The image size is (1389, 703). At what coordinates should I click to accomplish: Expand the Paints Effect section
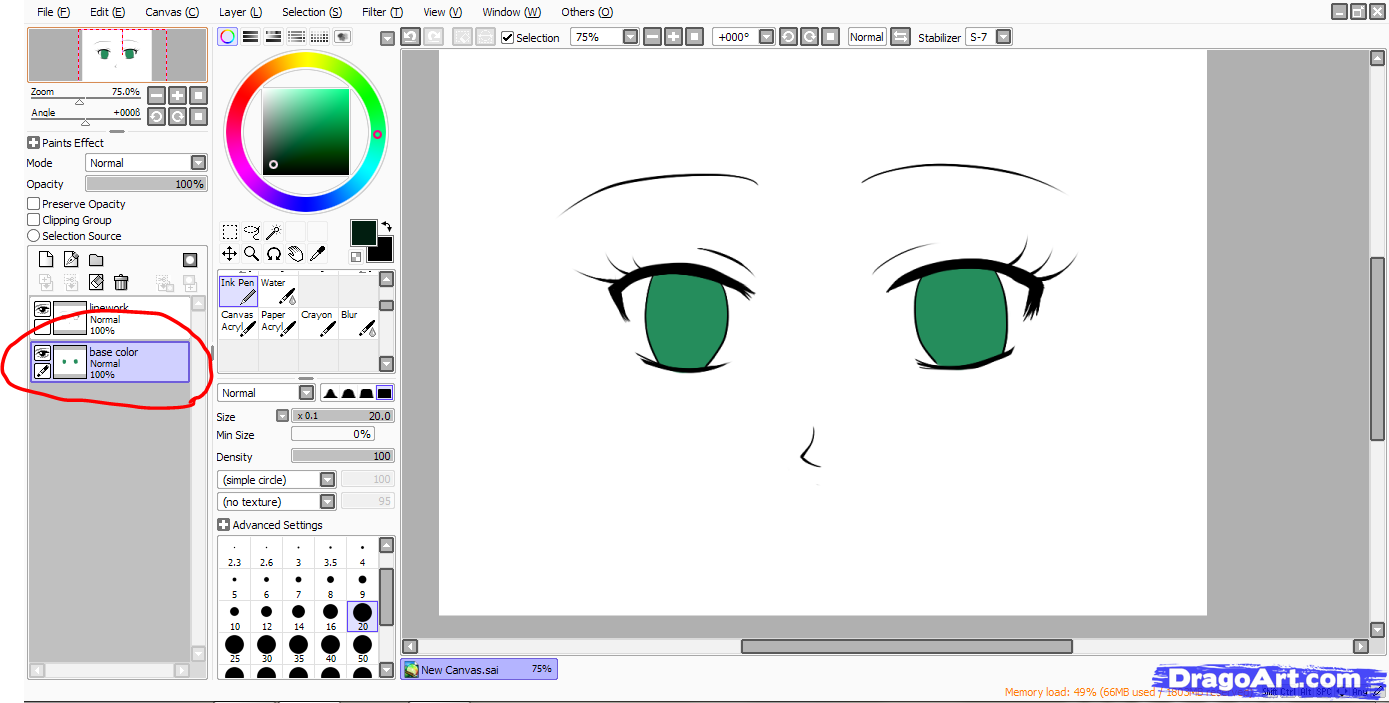click(33, 143)
